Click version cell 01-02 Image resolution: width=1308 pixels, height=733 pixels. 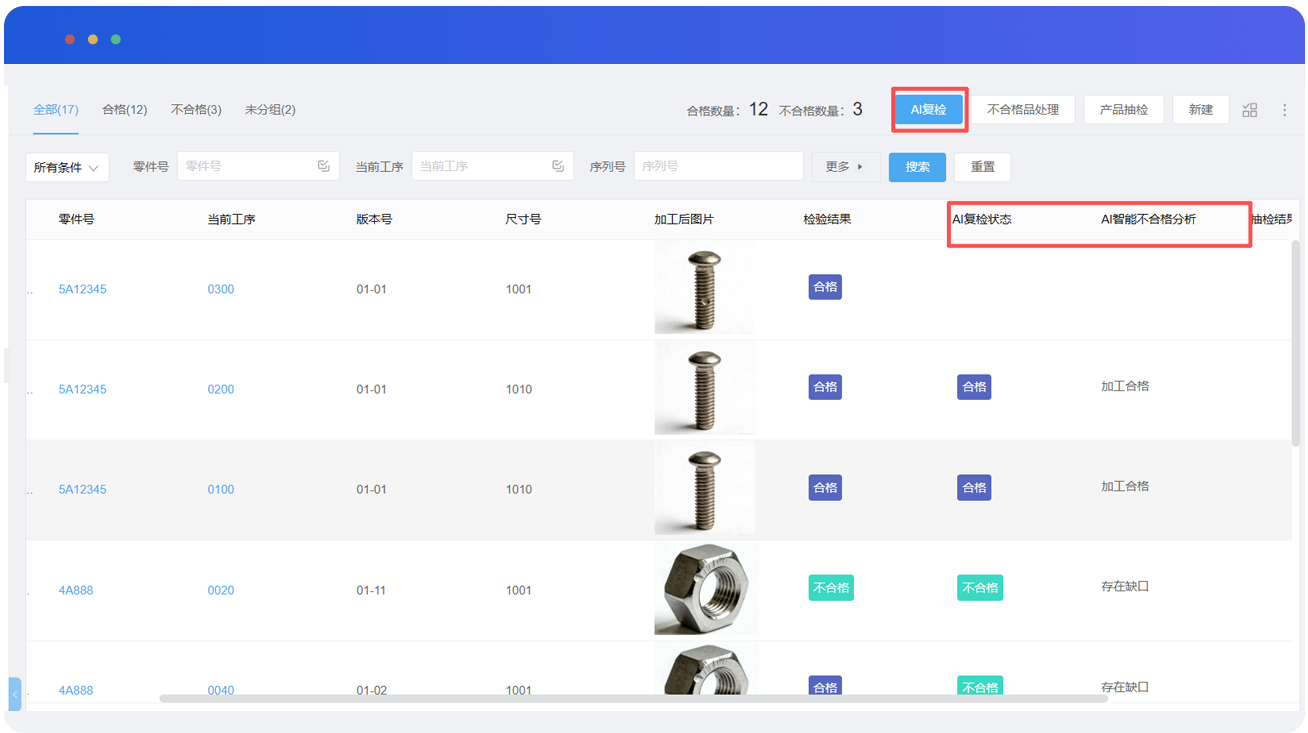371,690
